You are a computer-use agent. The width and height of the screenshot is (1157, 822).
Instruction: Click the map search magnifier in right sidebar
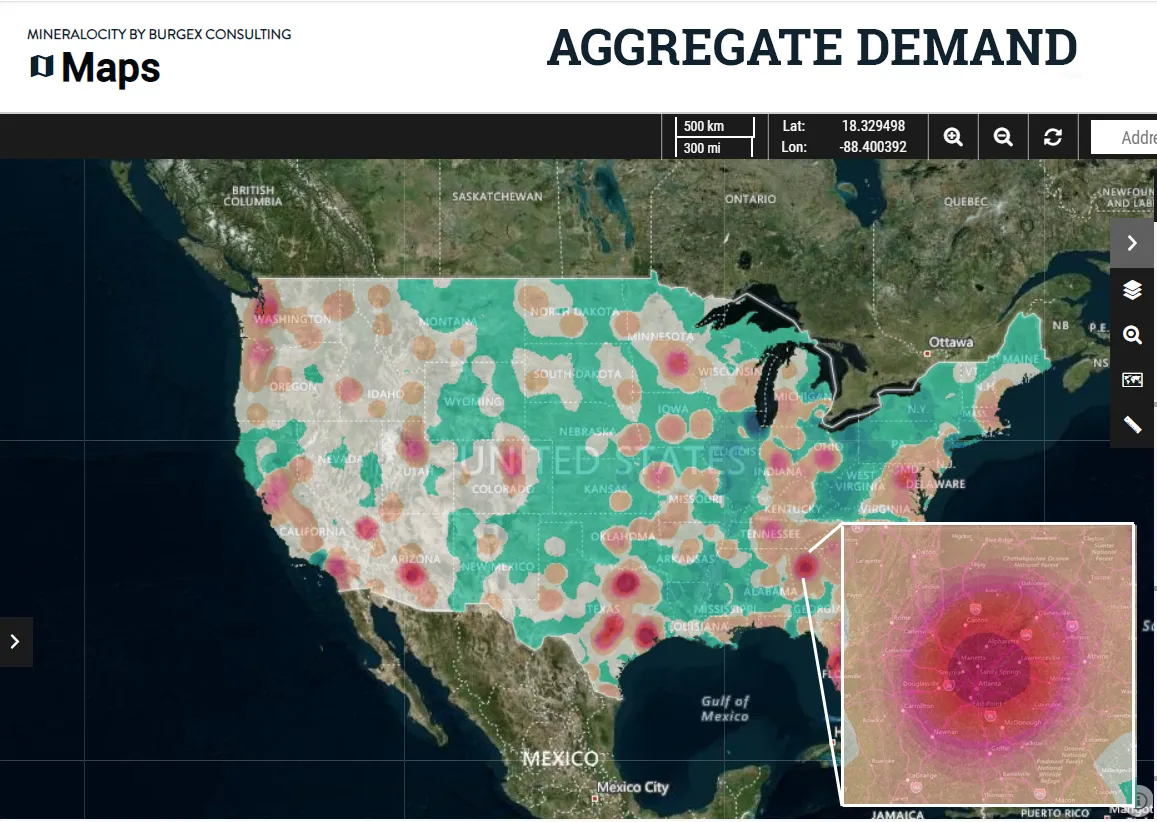[1132, 335]
